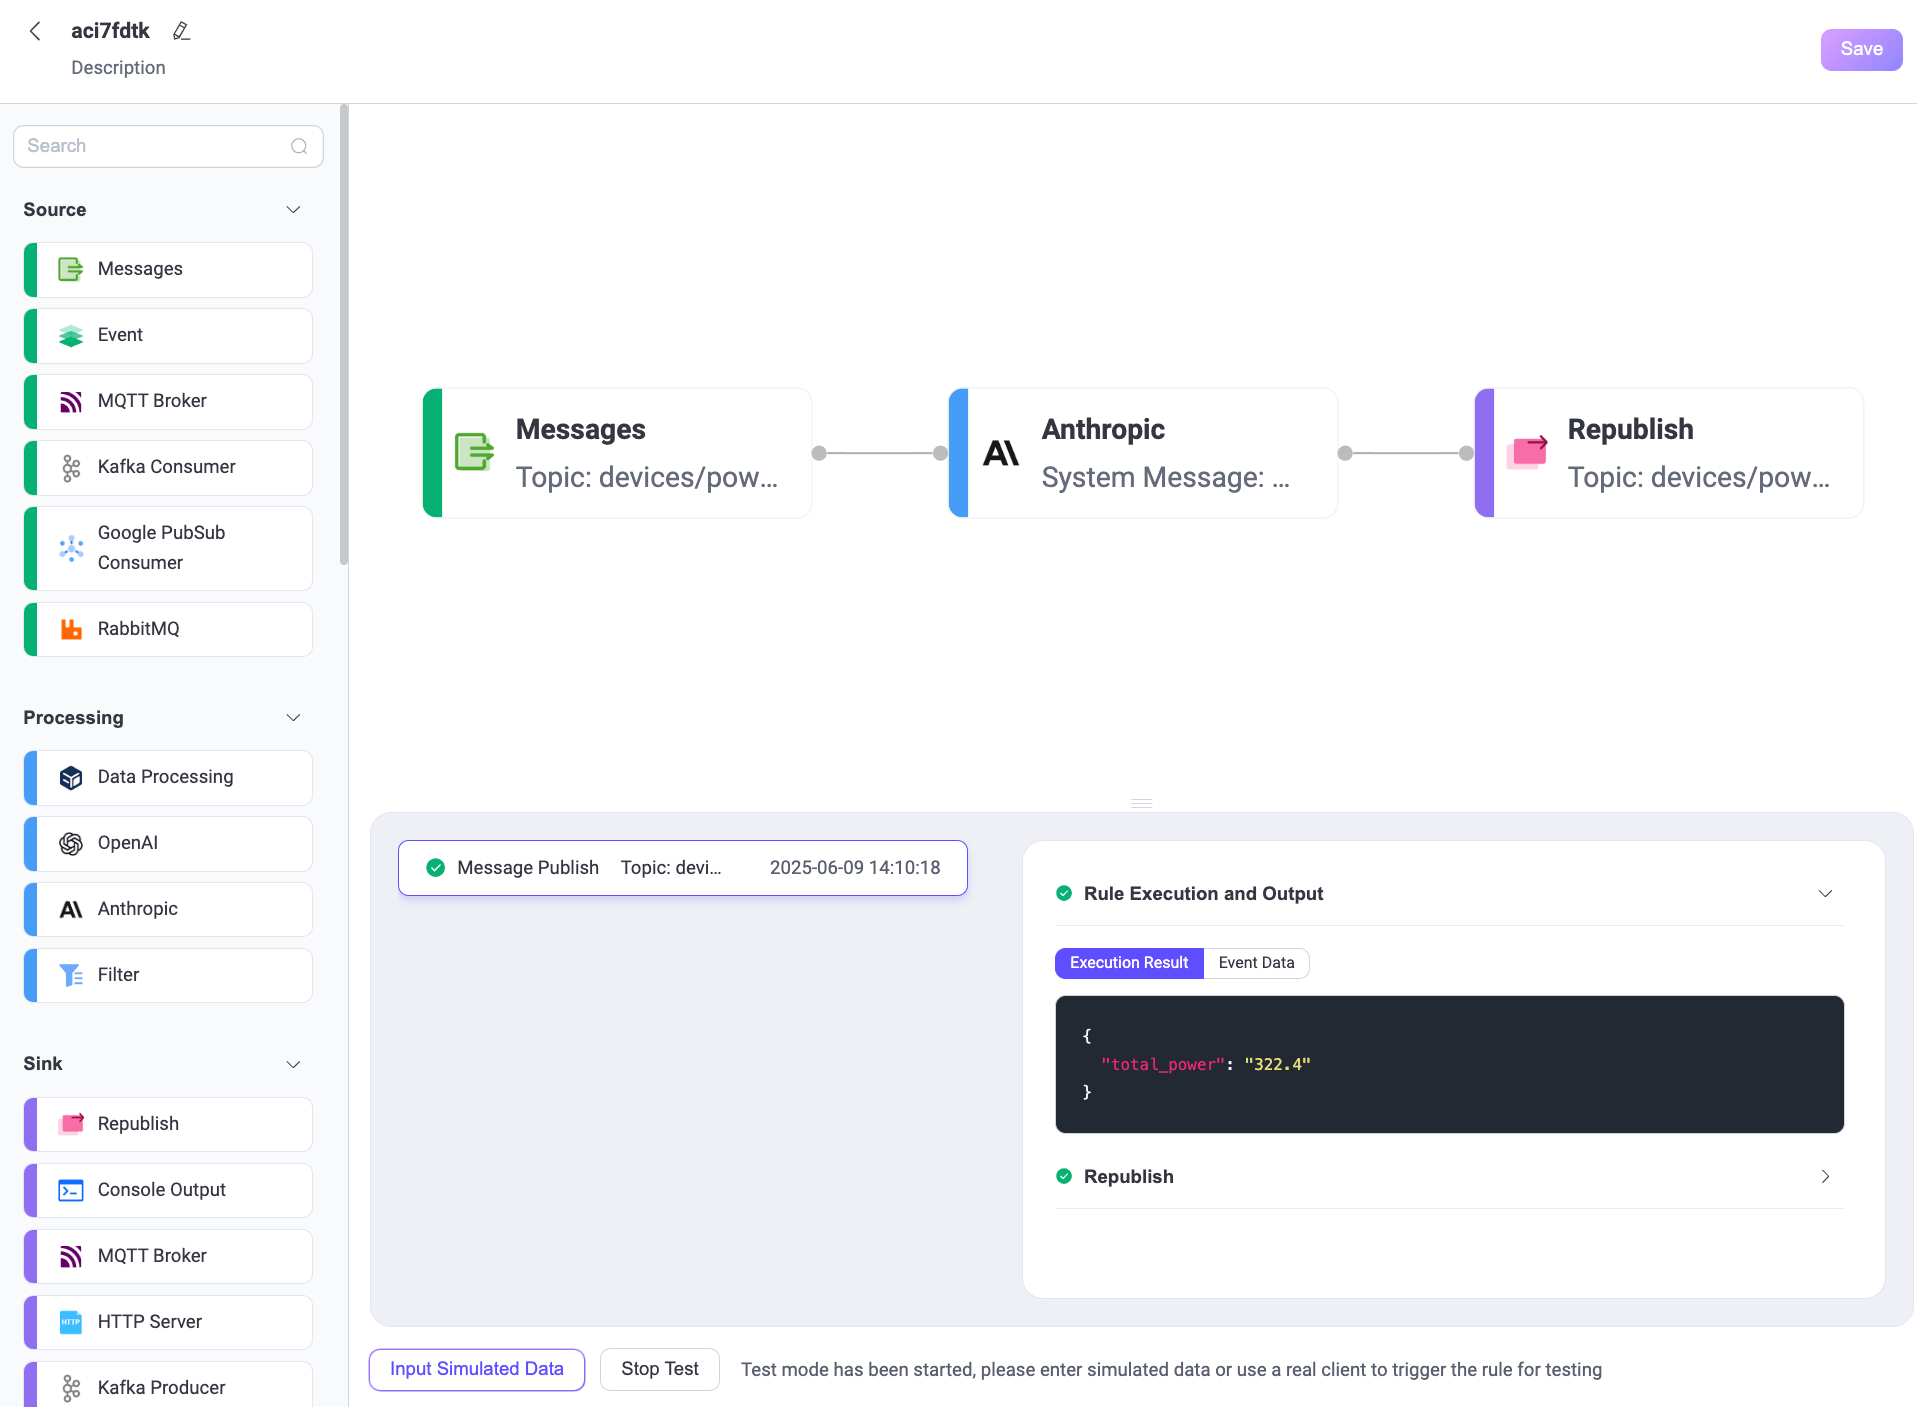Click the Google PubSub Consumer icon

pyautogui.click(x=71, y=548)
